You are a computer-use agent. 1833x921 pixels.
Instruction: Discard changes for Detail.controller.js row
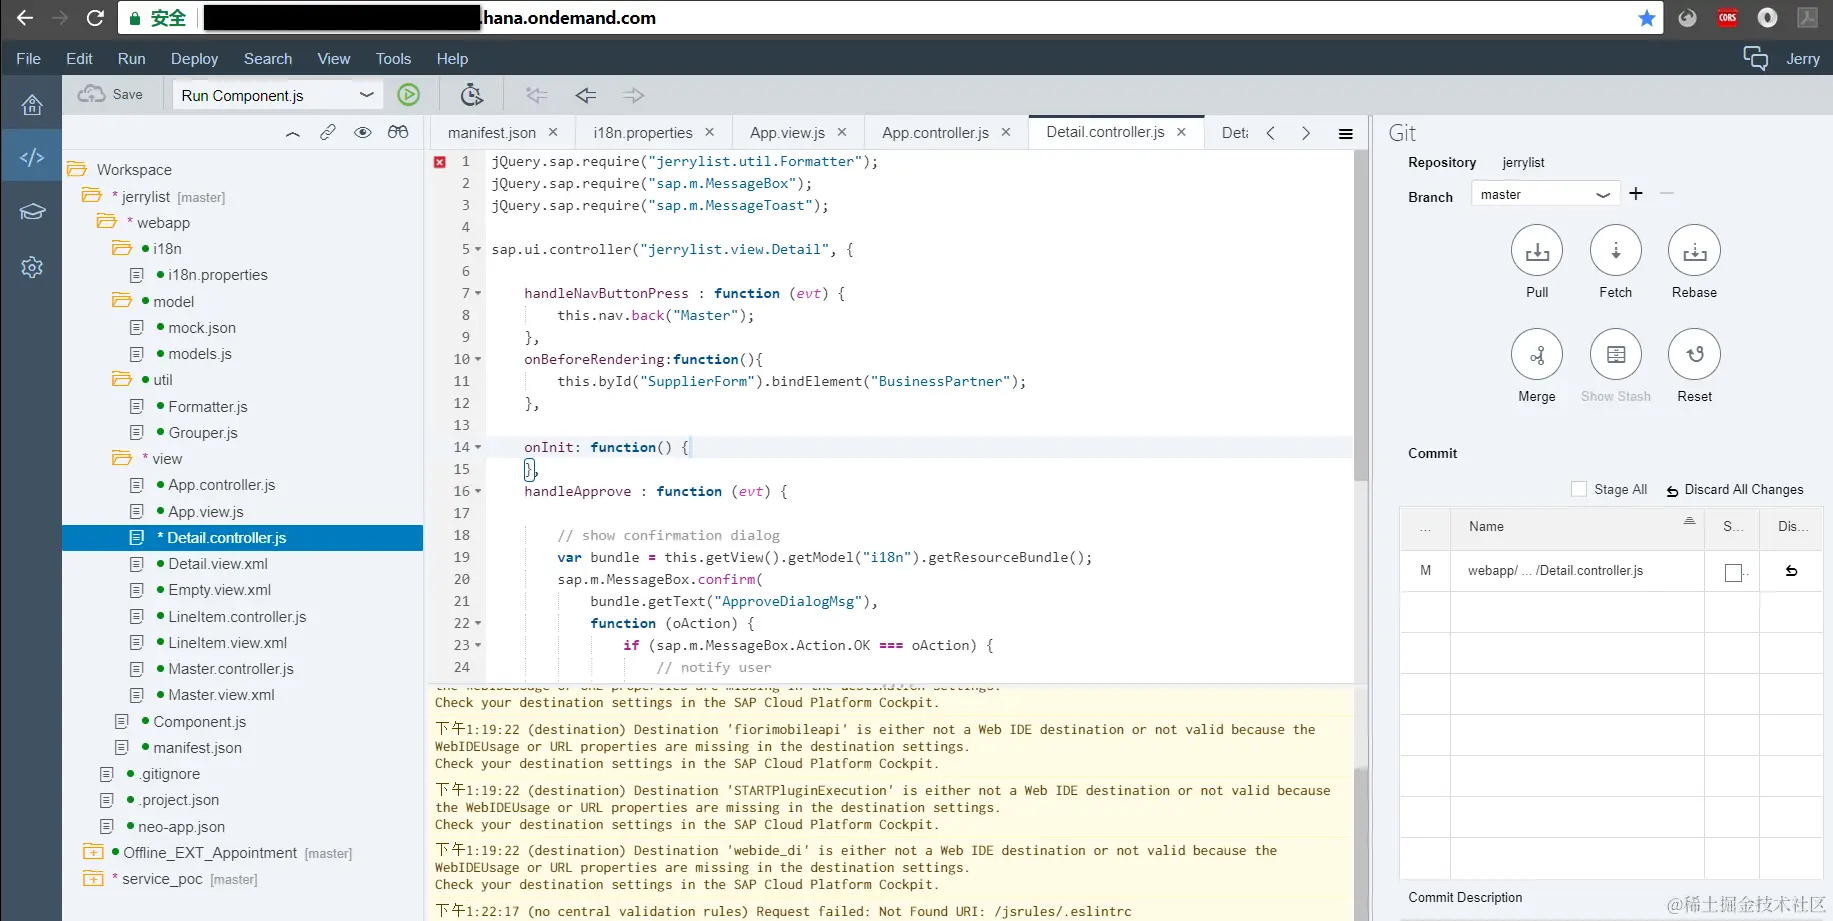pyautogui.click(x=1791, y=571)
